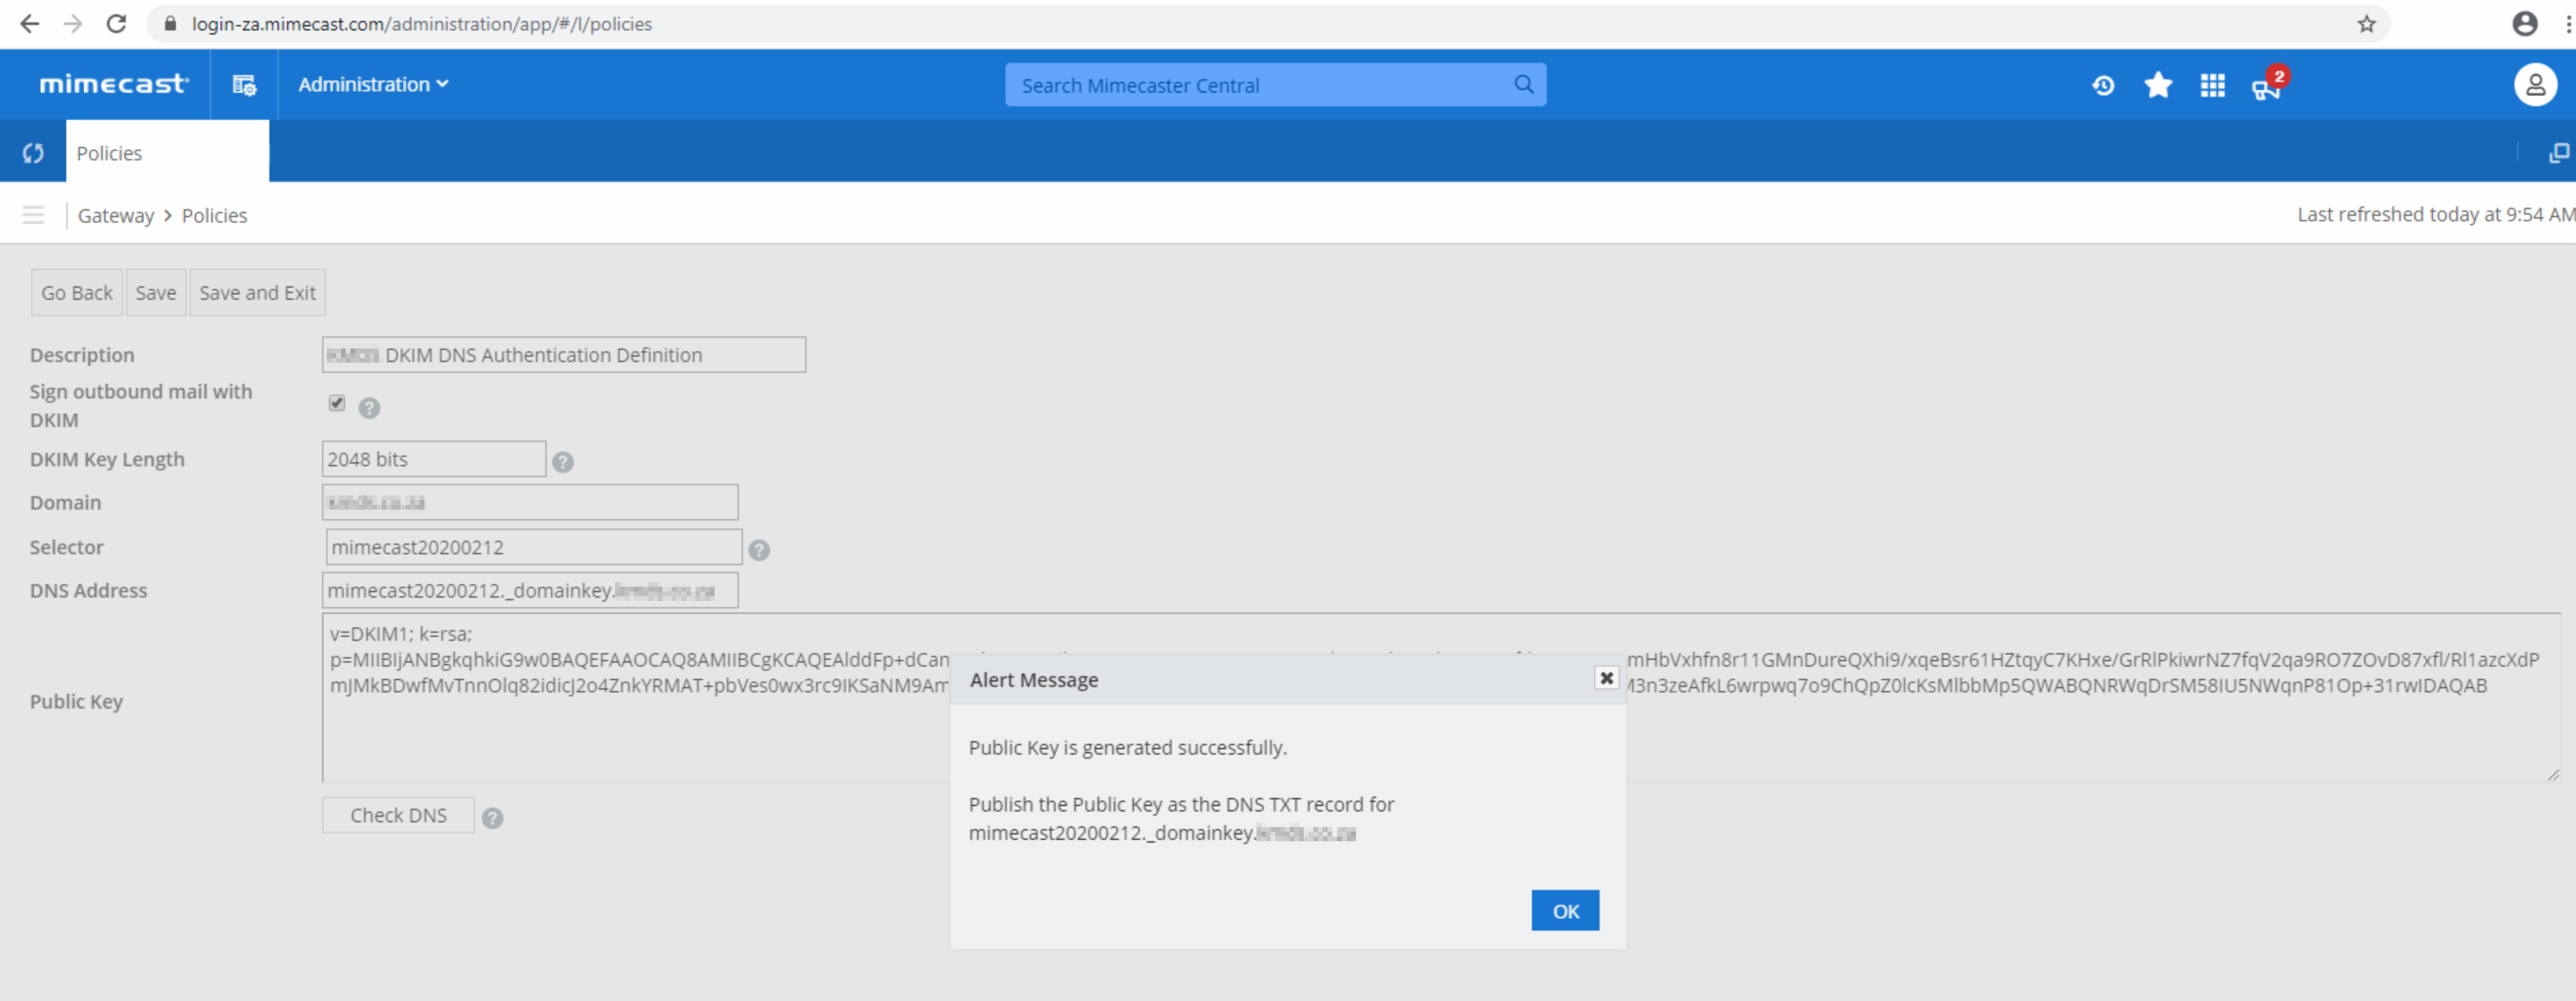Image resolution: width=2576 pixels, height=1001 pixels.
Task: Open the DKIM Key Length selector
Action: pos(434,459)
